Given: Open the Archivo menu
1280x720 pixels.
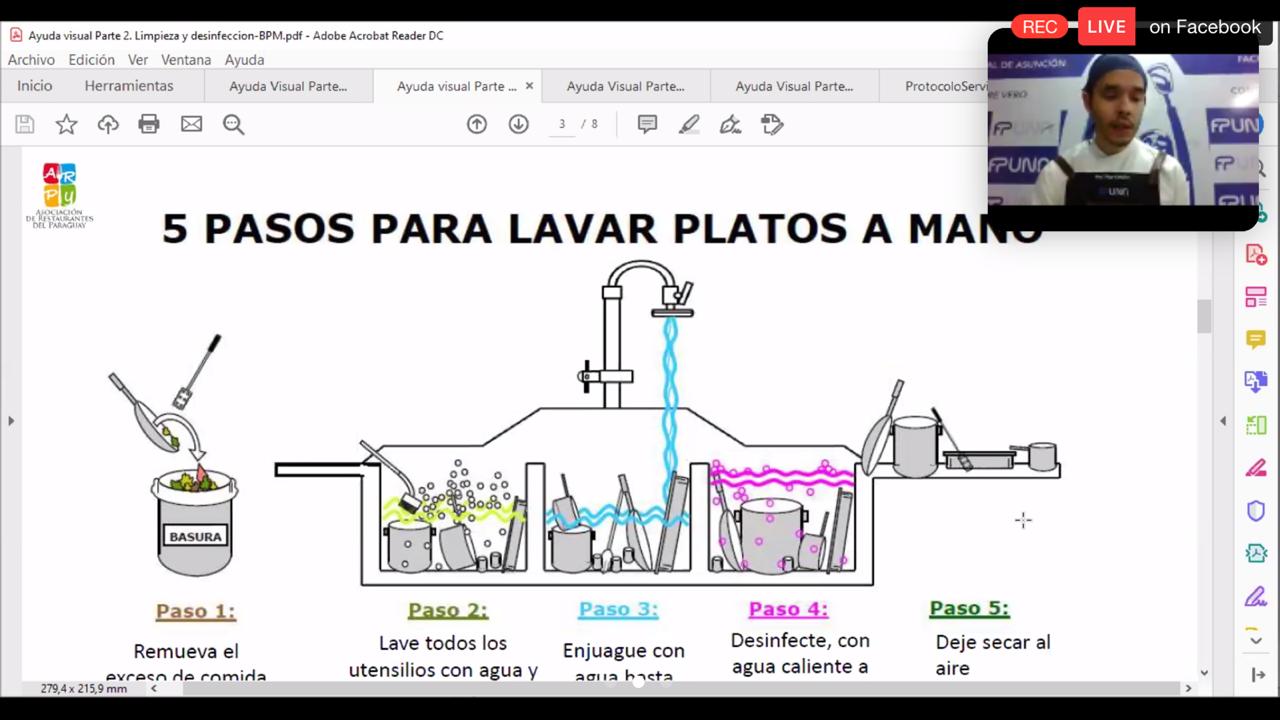Looking at the screenshot, I should coord(31,60).
